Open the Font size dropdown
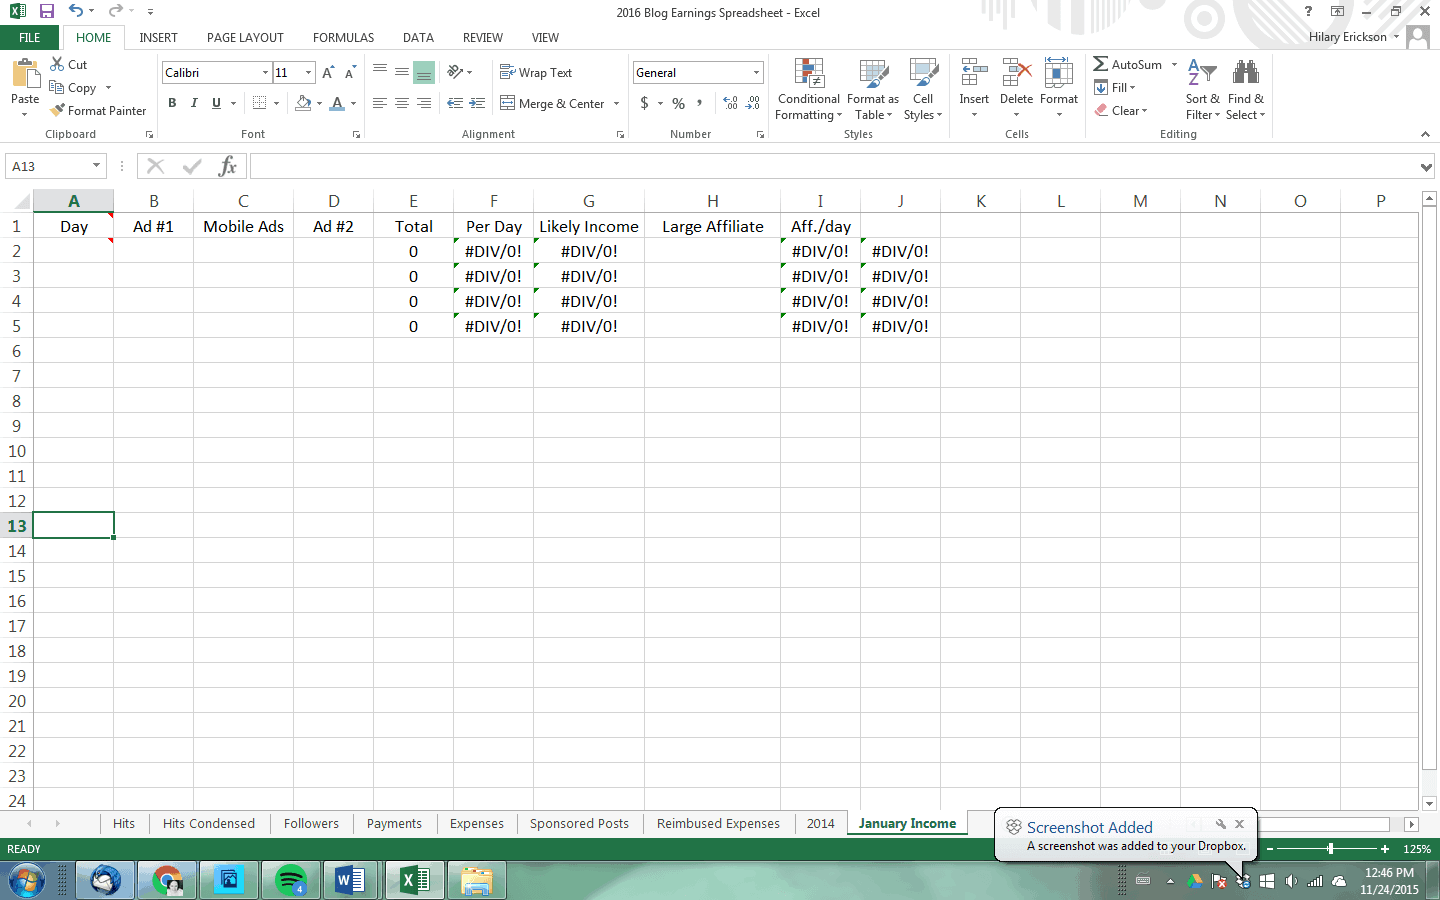The image size is (1440, 900). click(x=308, y=72)
